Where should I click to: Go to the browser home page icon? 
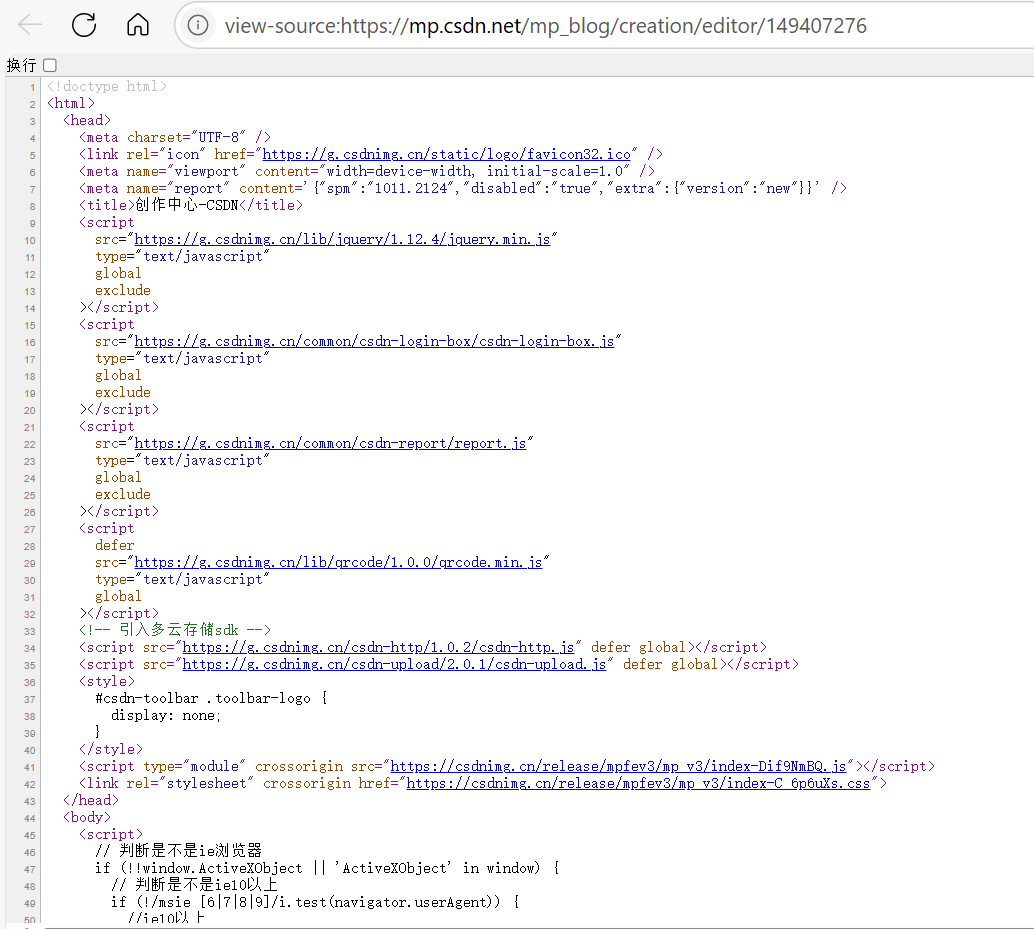(138, 26)
